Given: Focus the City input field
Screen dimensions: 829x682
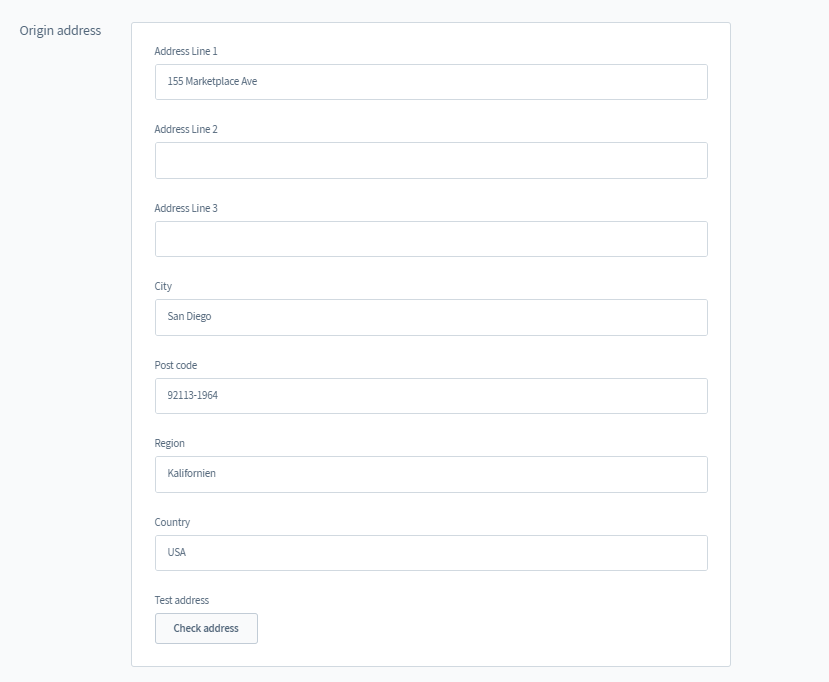Looking at the screenshot, I should [431, 317].
